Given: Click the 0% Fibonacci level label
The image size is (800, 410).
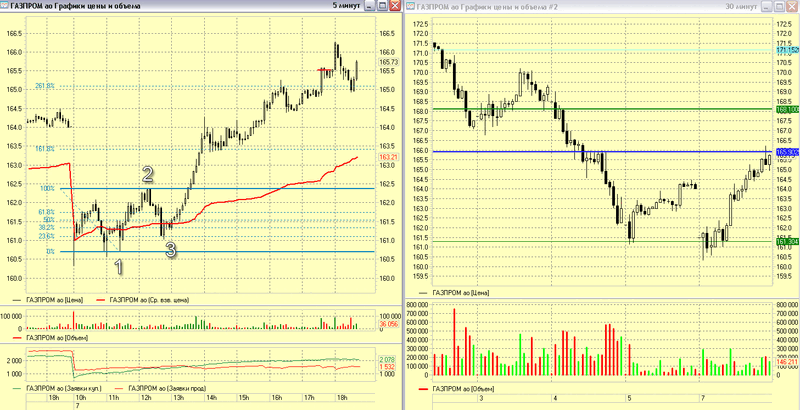Looking at the screenshot, I should pyautogui.click(x=51, y=251).
